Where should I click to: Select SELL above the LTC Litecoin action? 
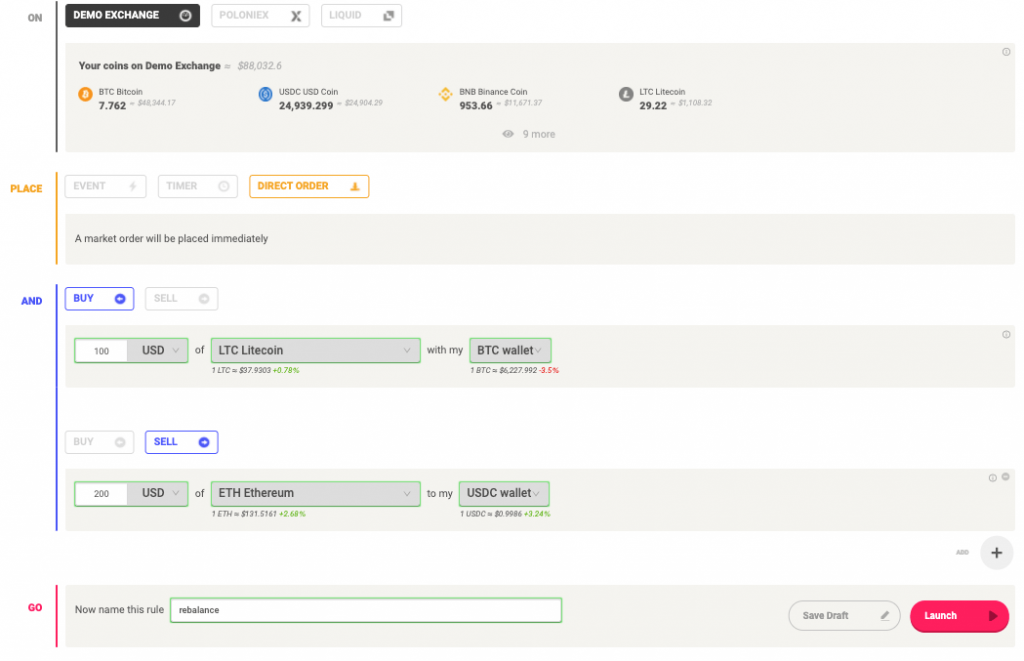pos(181,298)
